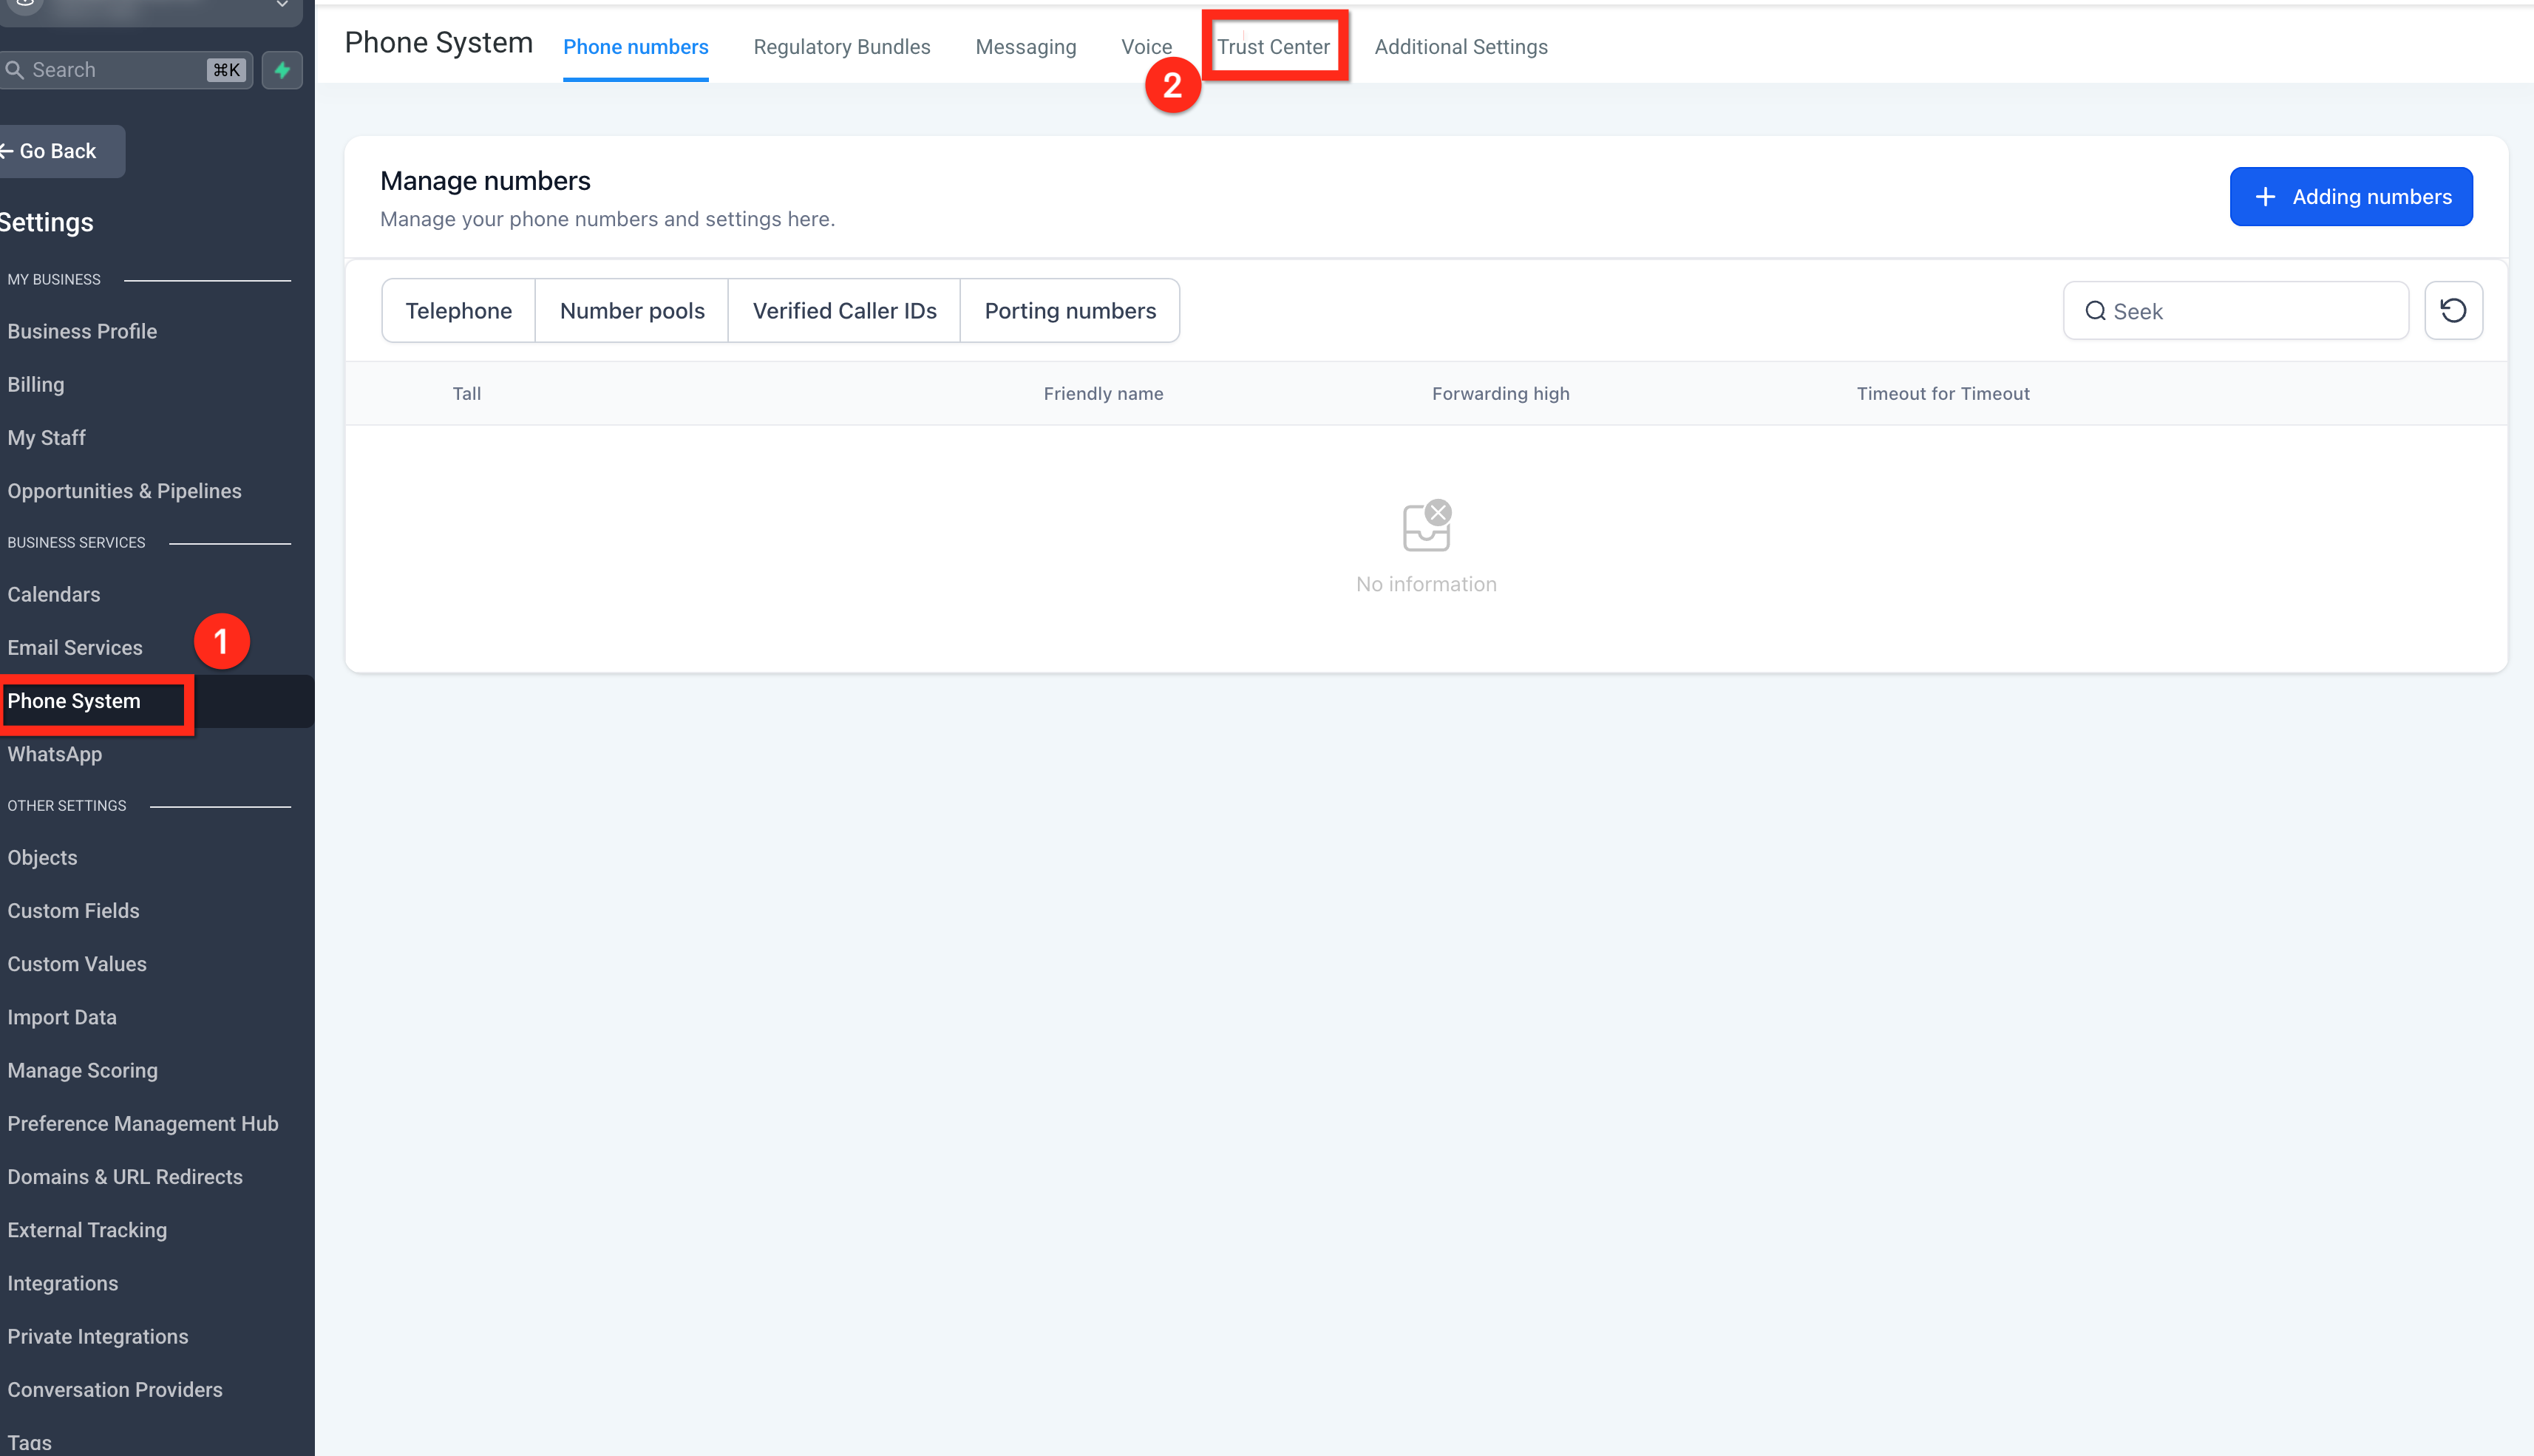Click the green lightning bolt quick actions icon
The height and width of the screenshot is (1456, 2534).
click(282, 70)
